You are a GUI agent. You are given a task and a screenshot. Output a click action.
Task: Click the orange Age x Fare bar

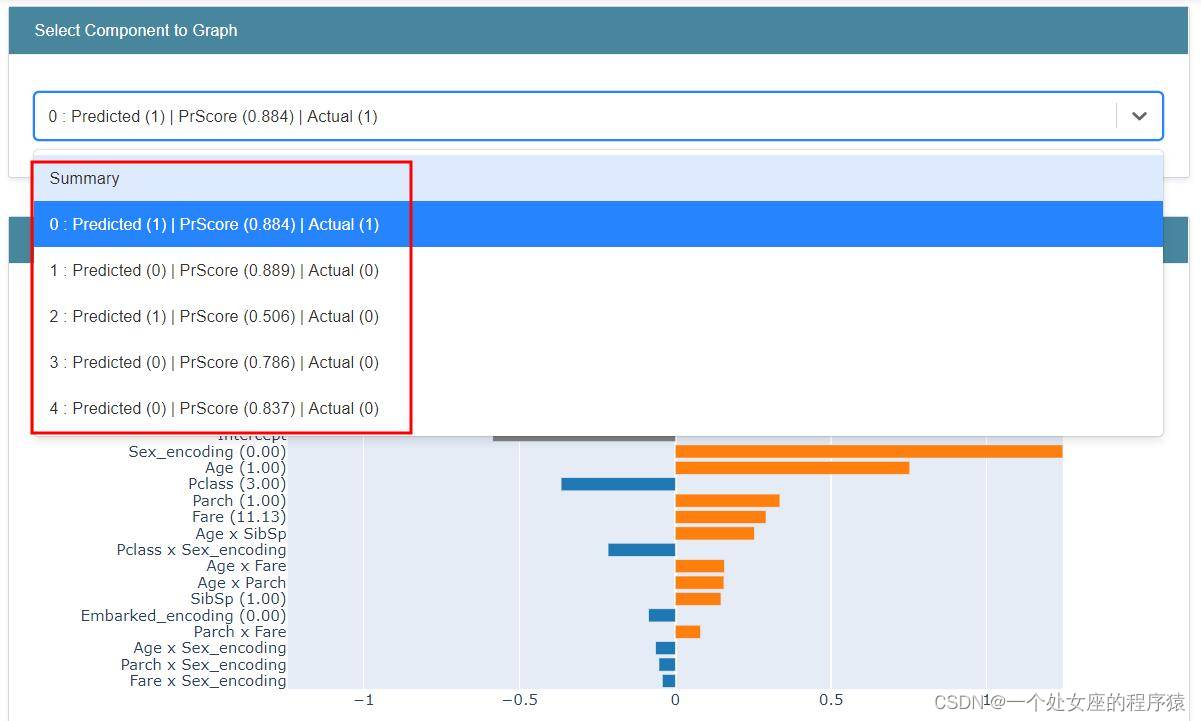(699, 566)
